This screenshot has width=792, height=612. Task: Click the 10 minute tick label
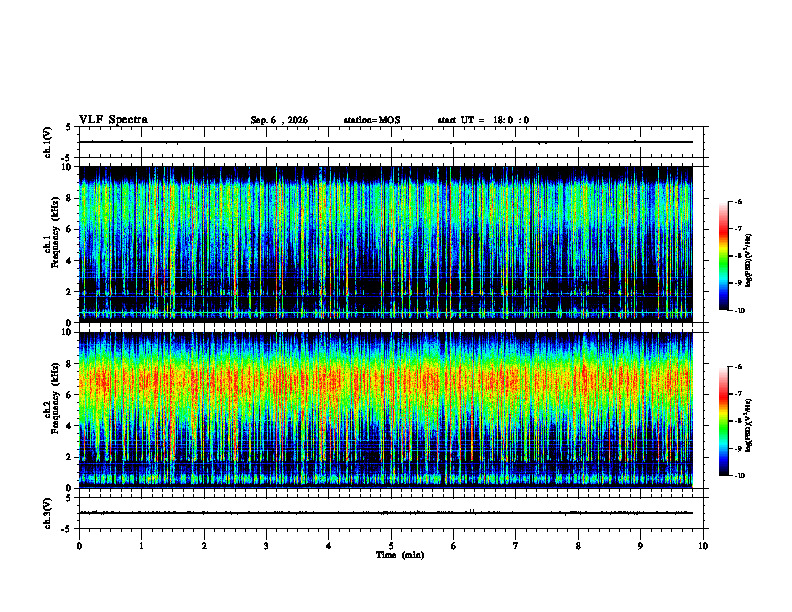[703, 546]
